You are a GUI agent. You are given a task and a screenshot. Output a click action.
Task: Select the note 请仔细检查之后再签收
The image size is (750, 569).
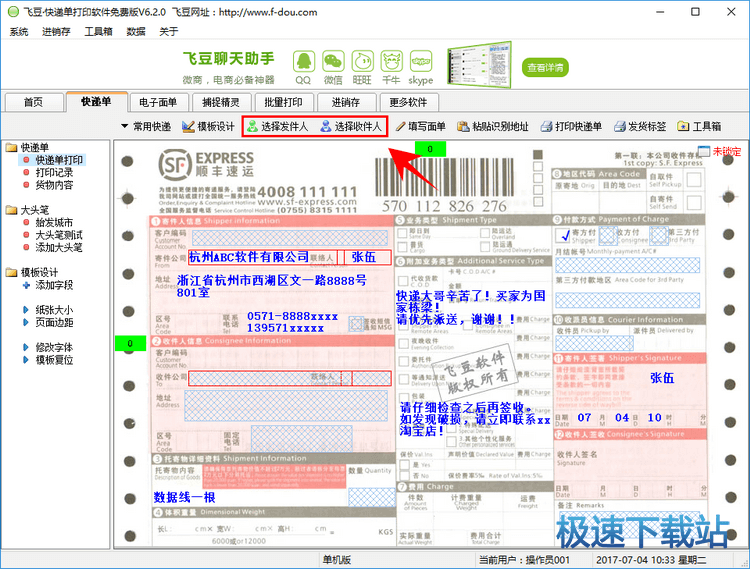(474, 419)
